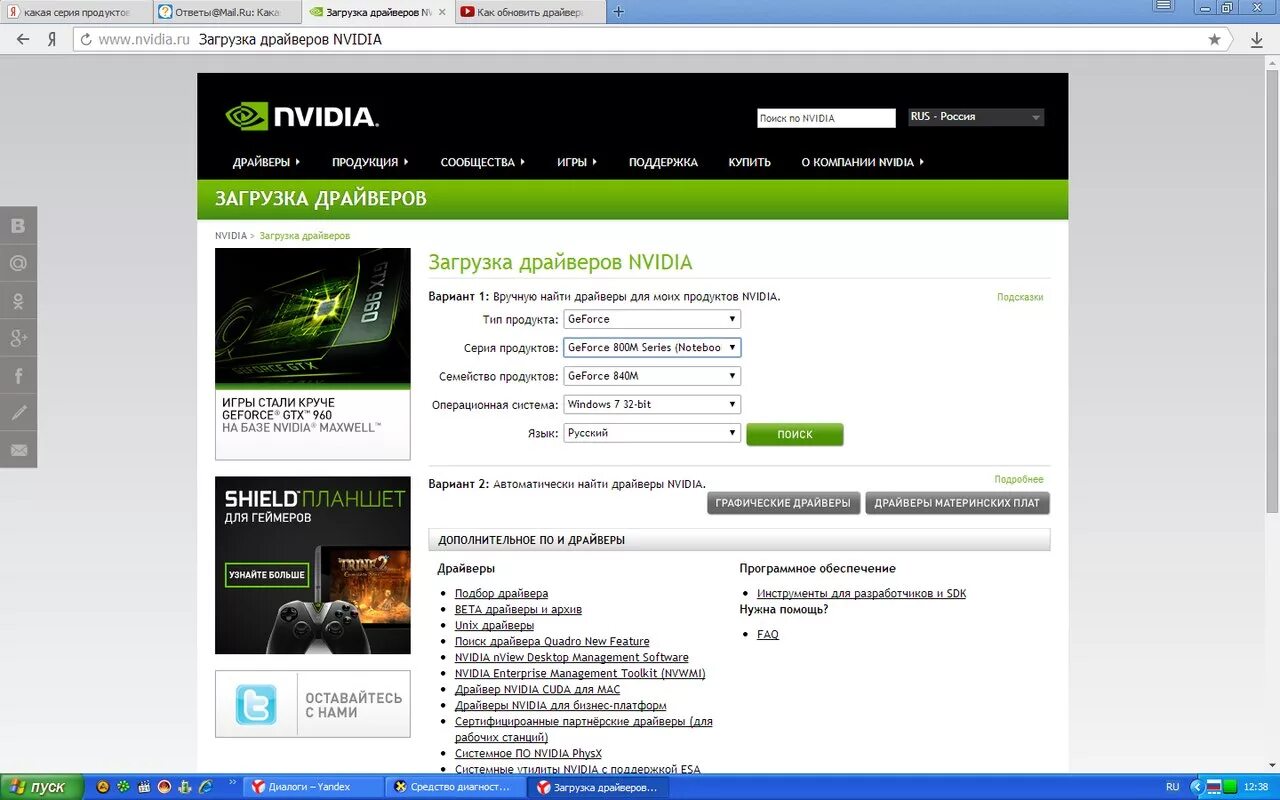This screenshot has width=1280, height=800.
Task: Open the 'Поддержка' navigation item
Action: (x=663, y=162)
